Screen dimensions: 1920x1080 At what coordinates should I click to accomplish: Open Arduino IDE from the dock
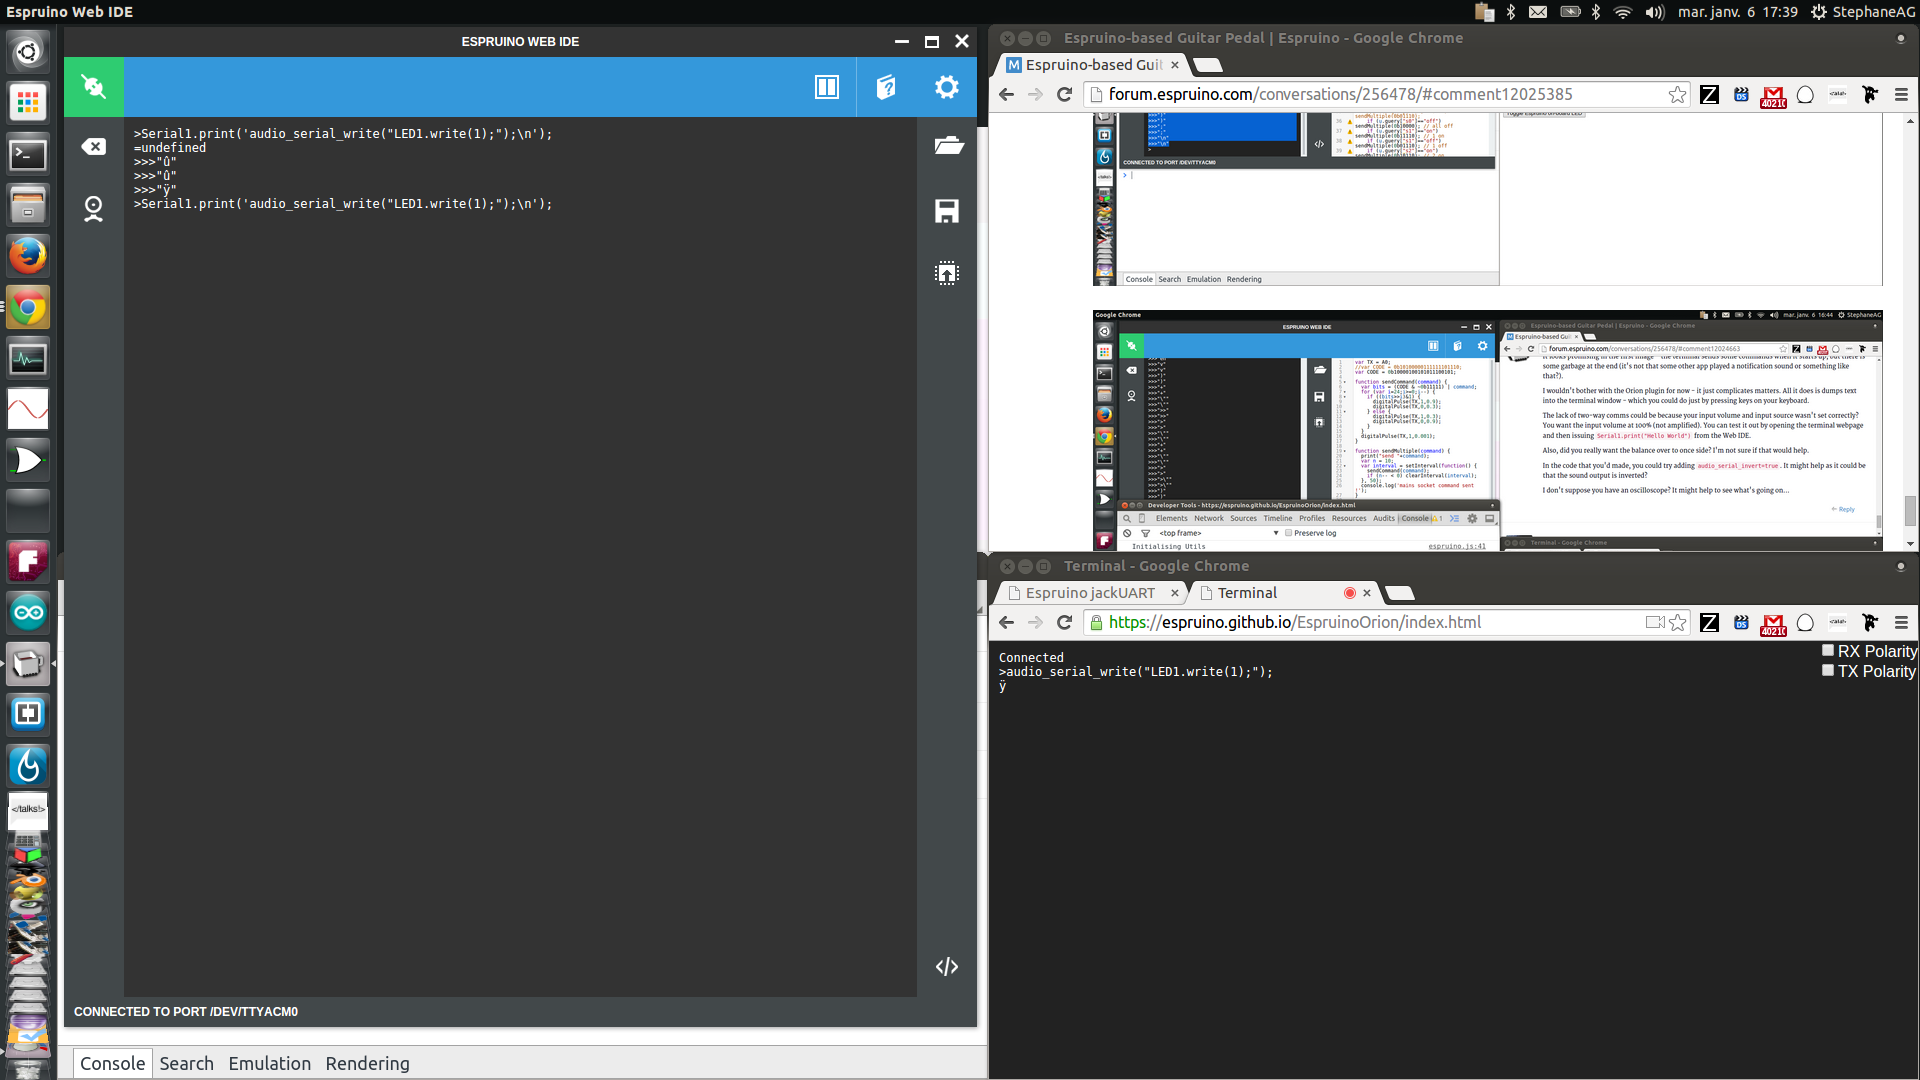(x=28, y=612)
